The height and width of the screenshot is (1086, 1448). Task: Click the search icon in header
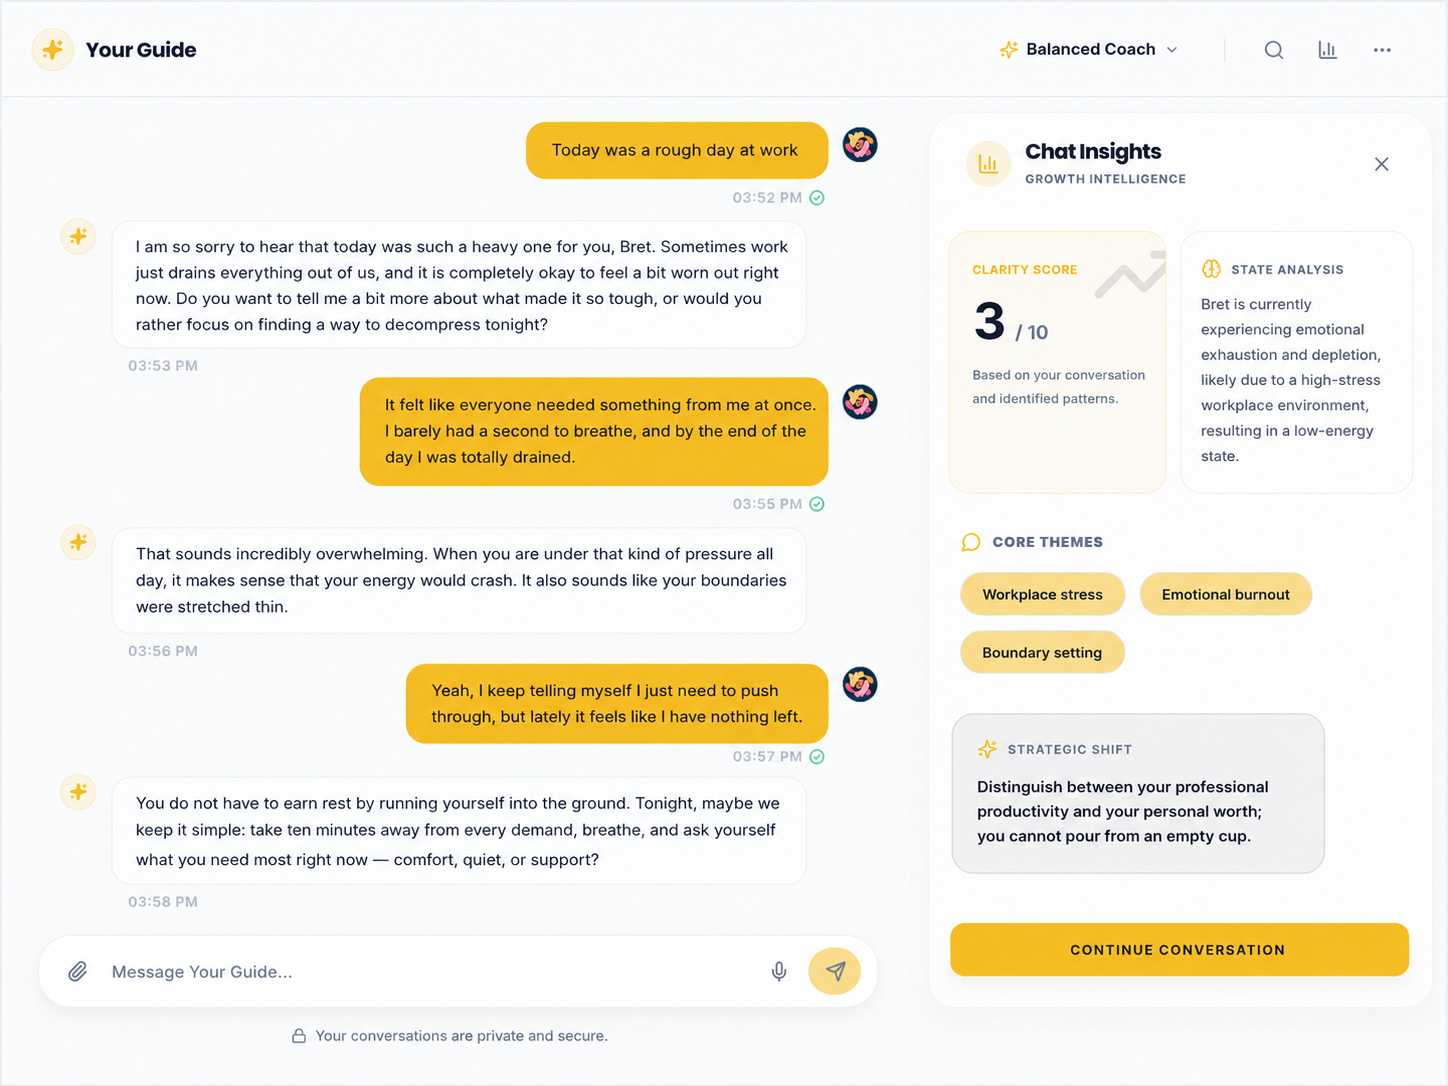point(1273,50)
